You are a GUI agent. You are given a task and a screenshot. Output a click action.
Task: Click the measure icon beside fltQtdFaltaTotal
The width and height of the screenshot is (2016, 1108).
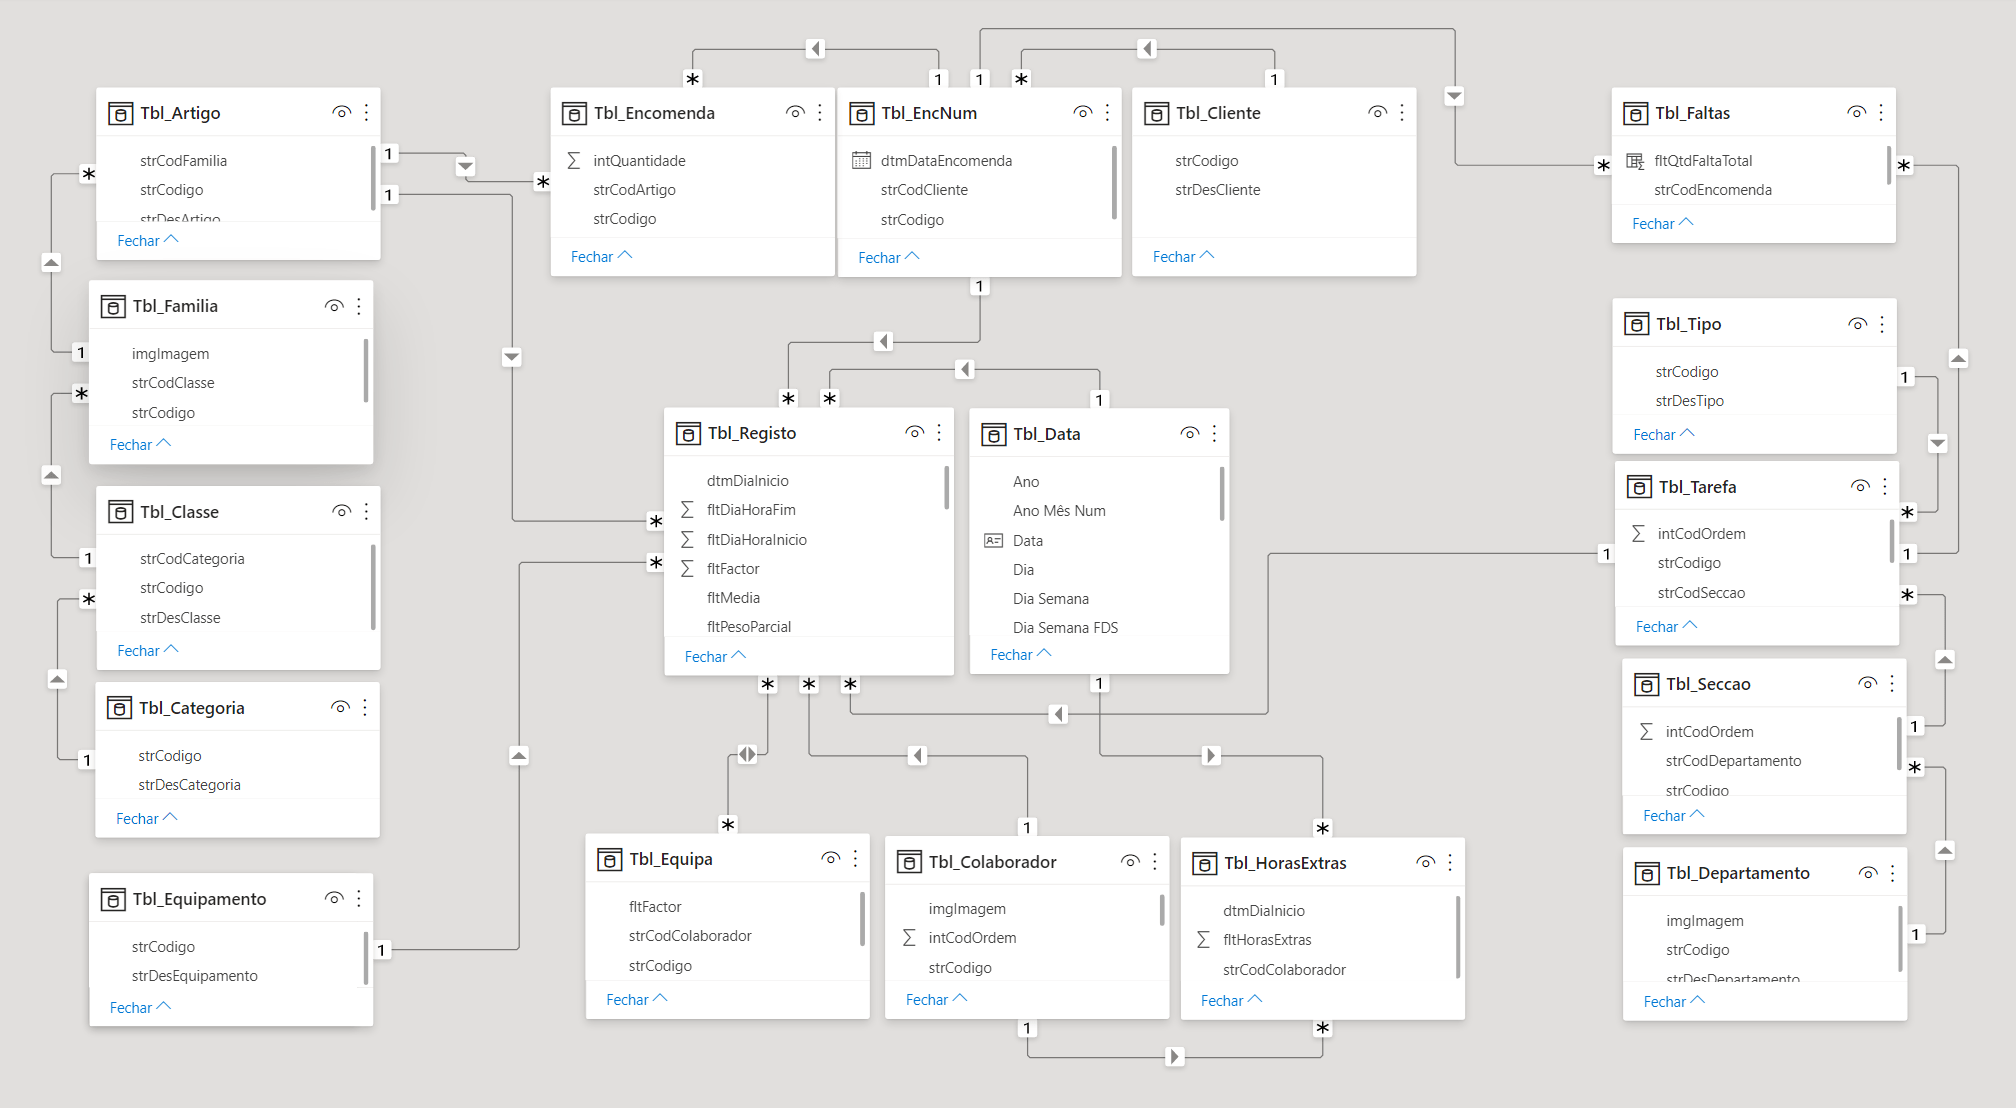click(x=1635, y=160)
